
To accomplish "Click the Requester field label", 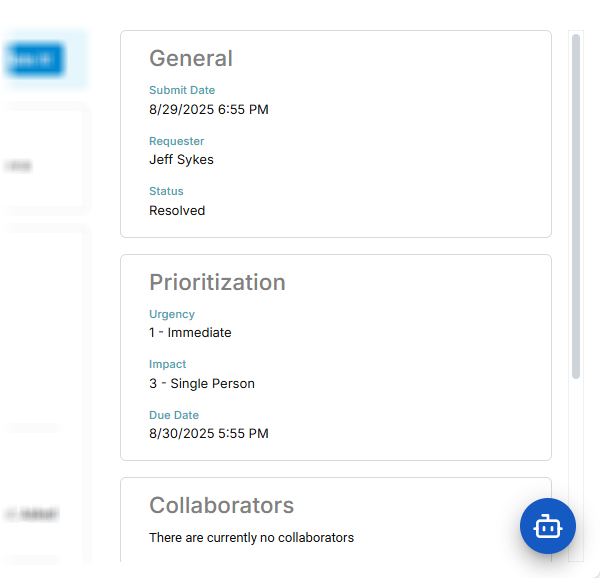I will click(x=176, y=141).
